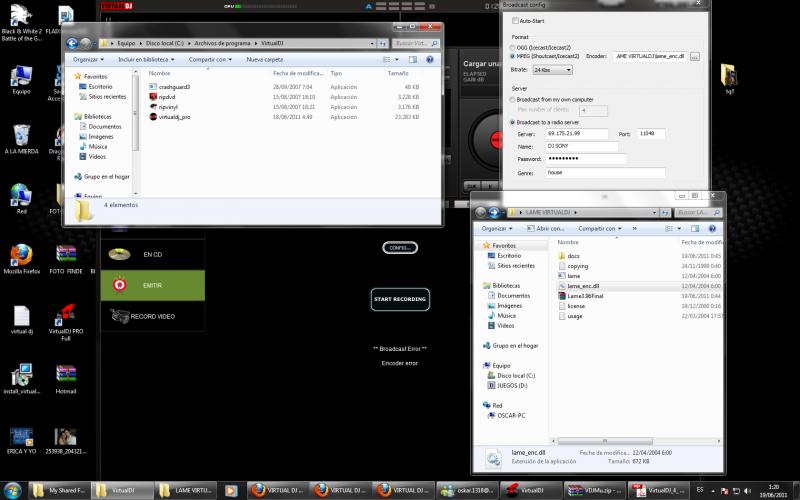Click the Name field containing DJ SONY
This screenshot has height=500, width=800.
(x=582, y=146)
